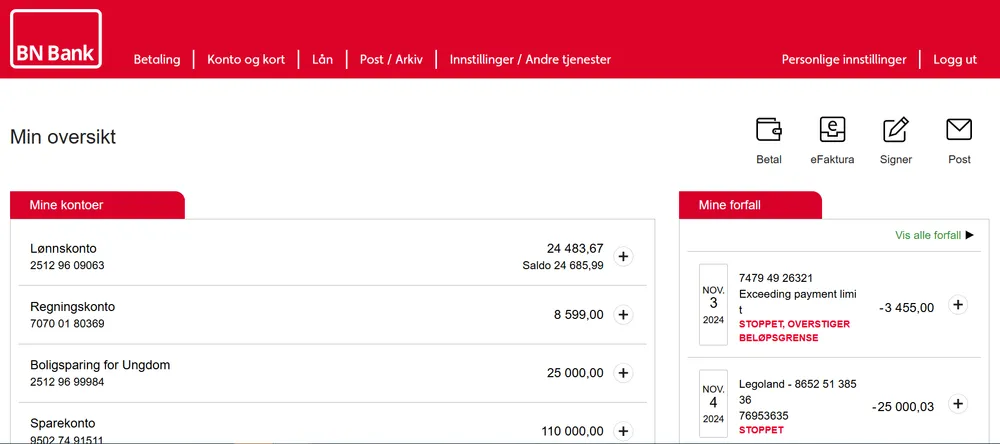Expand Lønnskonto with the plus button
The width and height of the screenshot is (1000, 444).
[623, 256]
